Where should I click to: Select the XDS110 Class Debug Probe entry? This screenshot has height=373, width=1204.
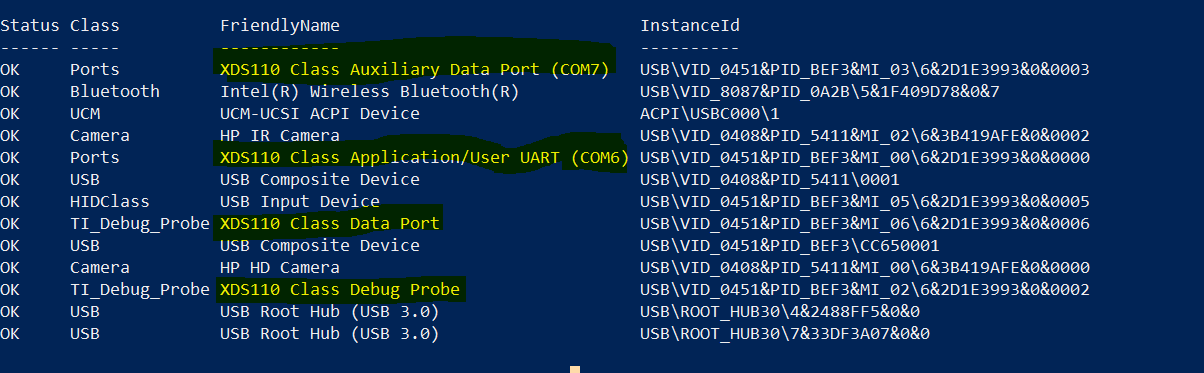pyautogui.click(x=340, y=290)
